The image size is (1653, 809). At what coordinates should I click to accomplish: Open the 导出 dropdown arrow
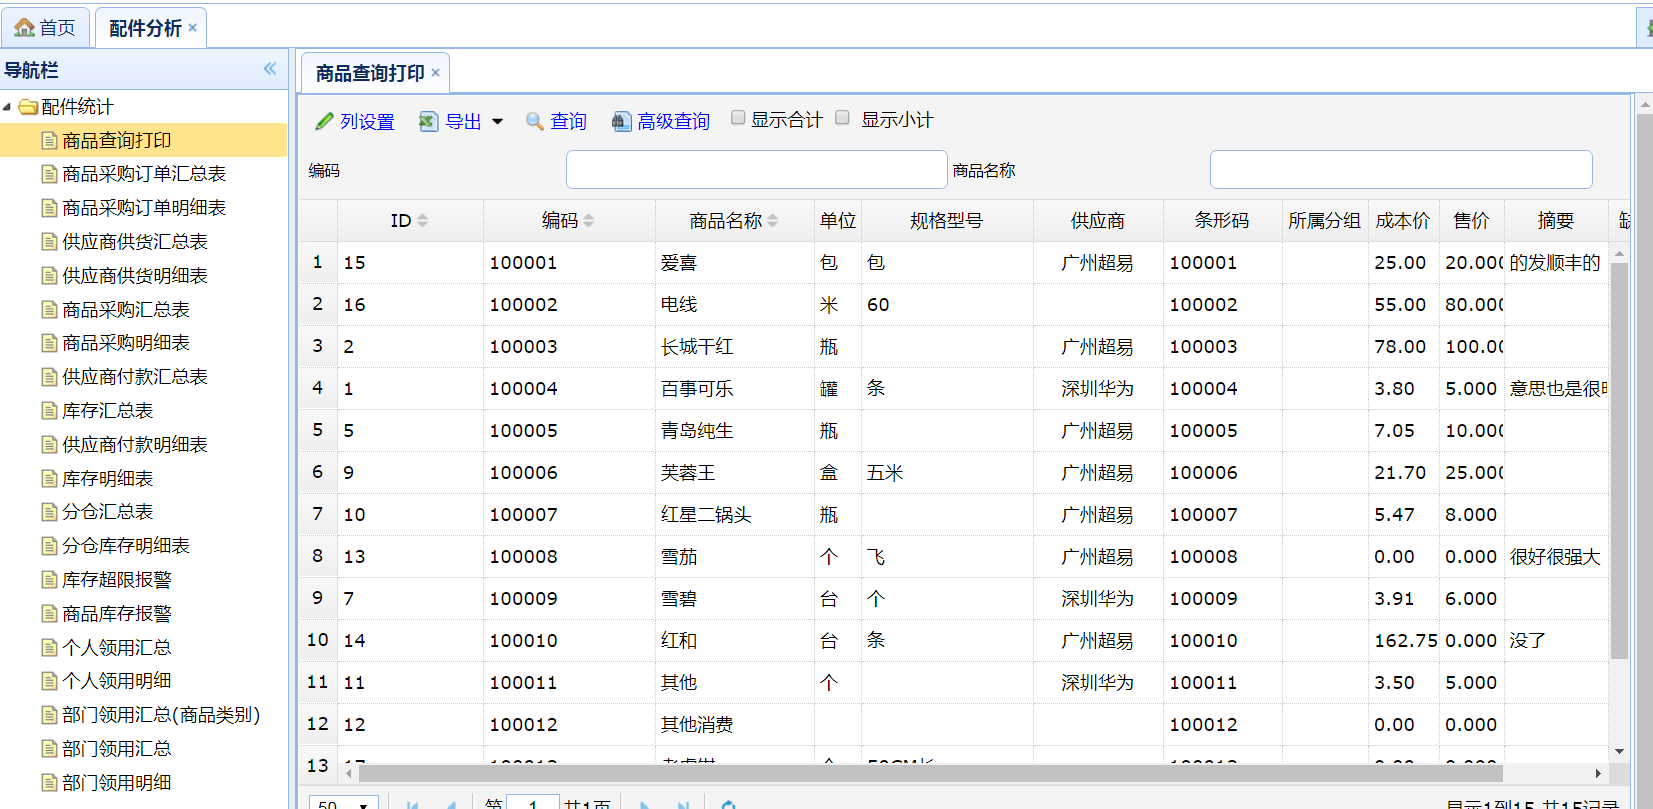(498, 122)
